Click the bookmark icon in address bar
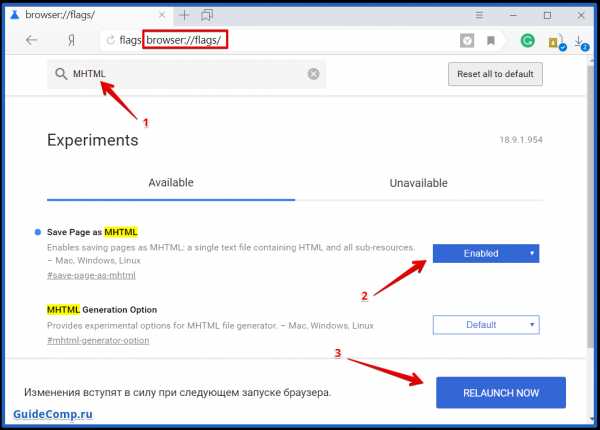The height and width of the screenshot is (430, 600). pos(491,41)
